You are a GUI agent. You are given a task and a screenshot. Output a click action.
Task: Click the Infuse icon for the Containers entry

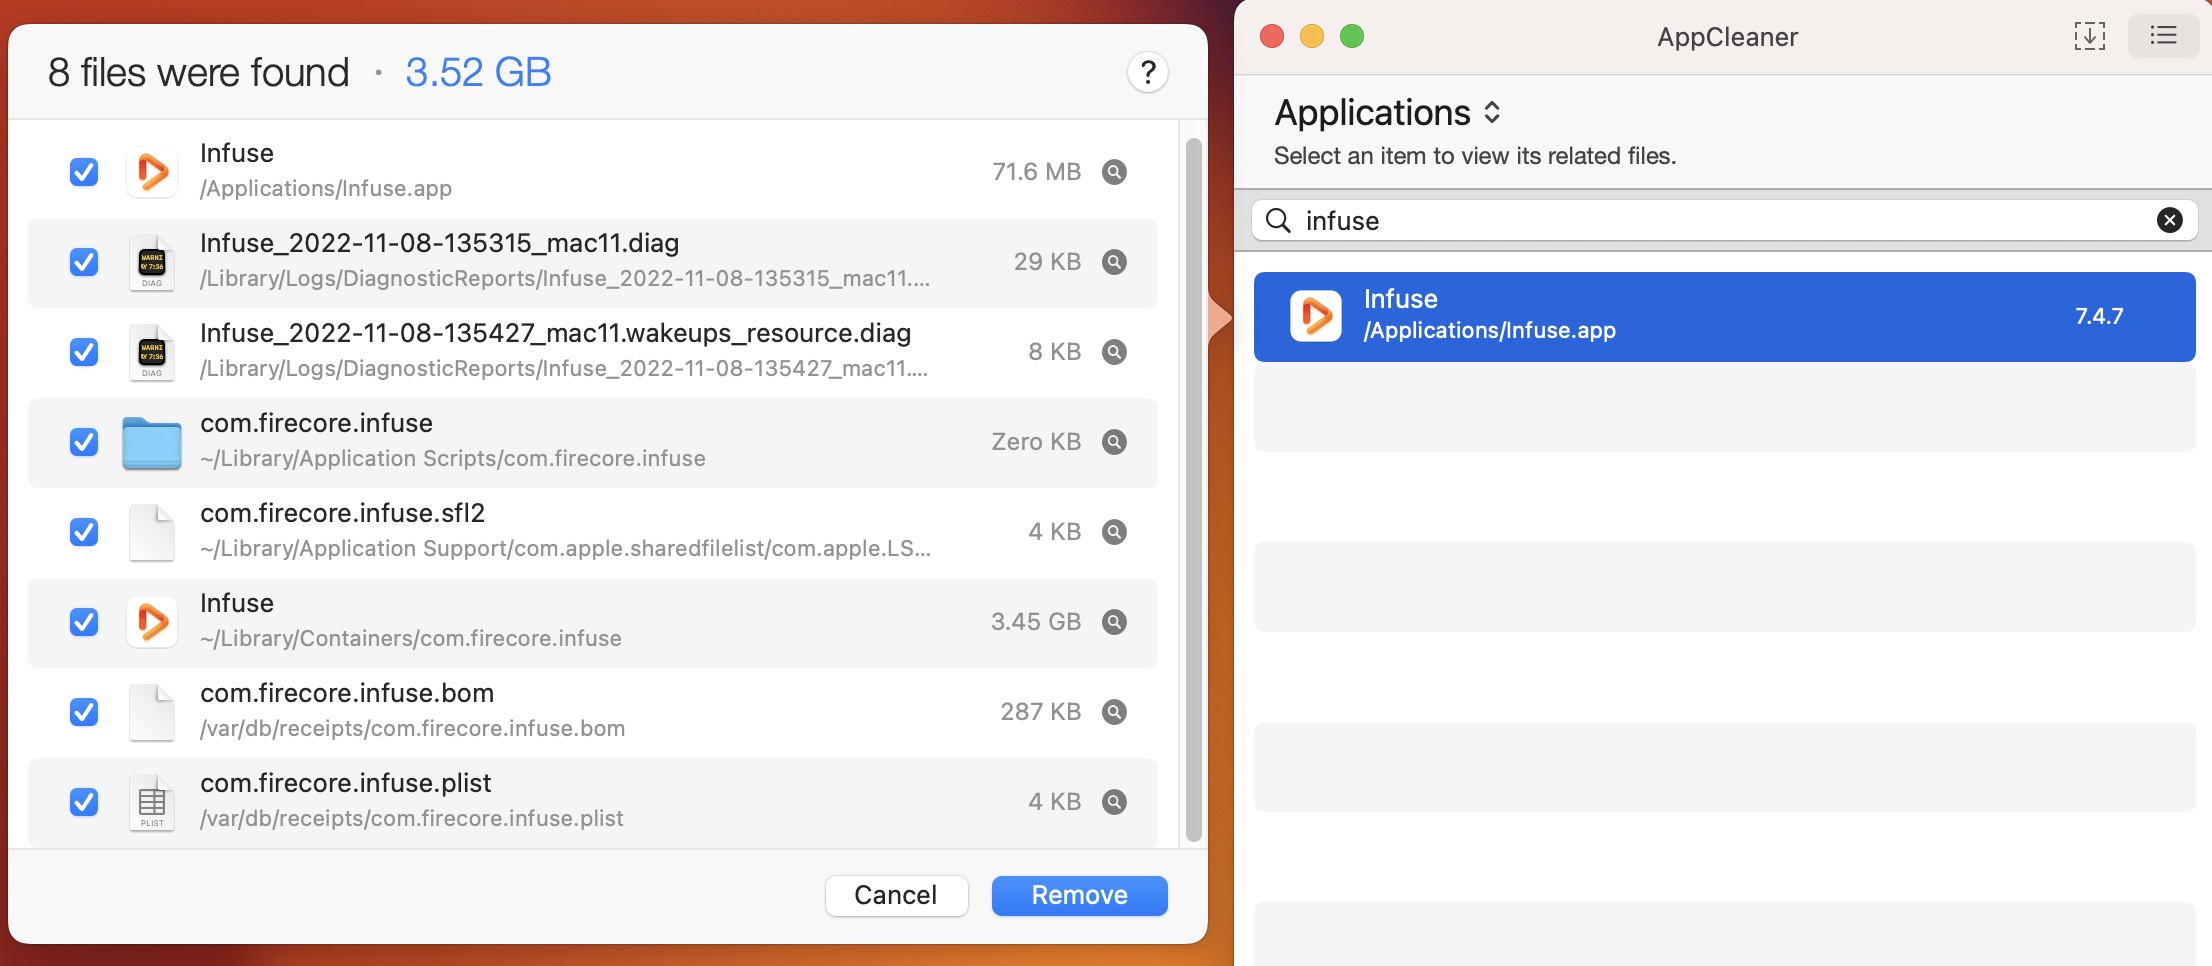click(x=152, y=622)
